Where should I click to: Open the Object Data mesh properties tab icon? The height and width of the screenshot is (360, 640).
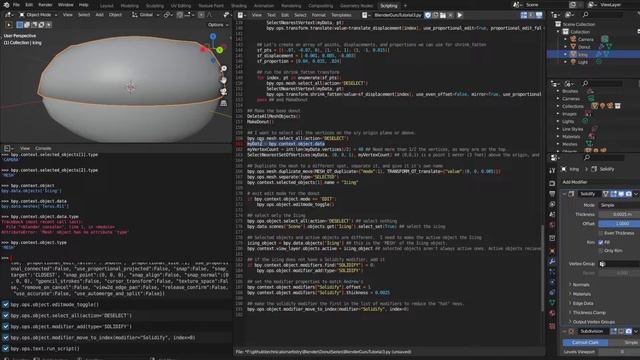coord(552,302)
